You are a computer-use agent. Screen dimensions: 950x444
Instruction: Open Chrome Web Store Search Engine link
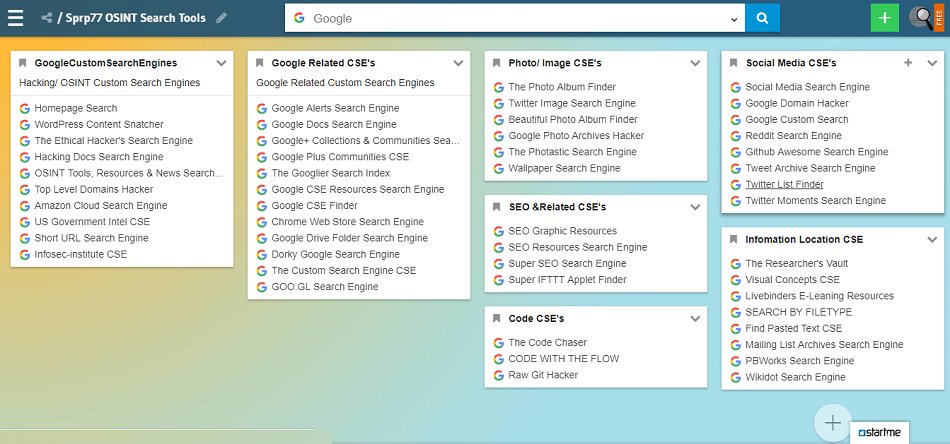347,222
